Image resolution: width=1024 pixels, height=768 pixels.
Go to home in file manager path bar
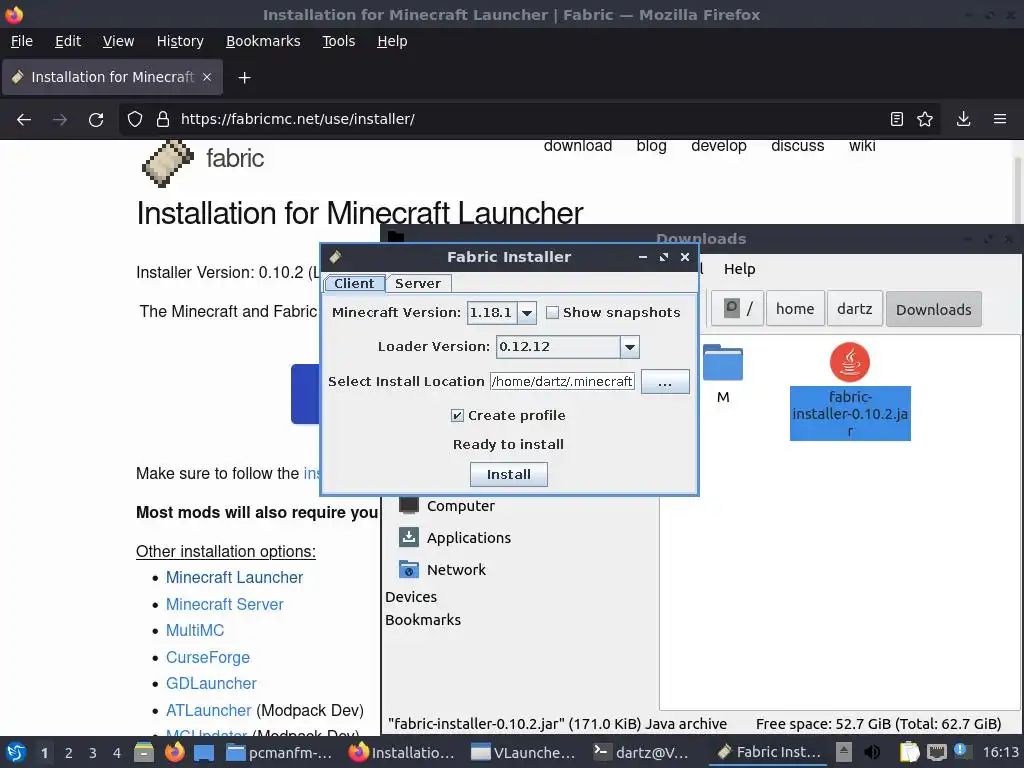[795, 309]
